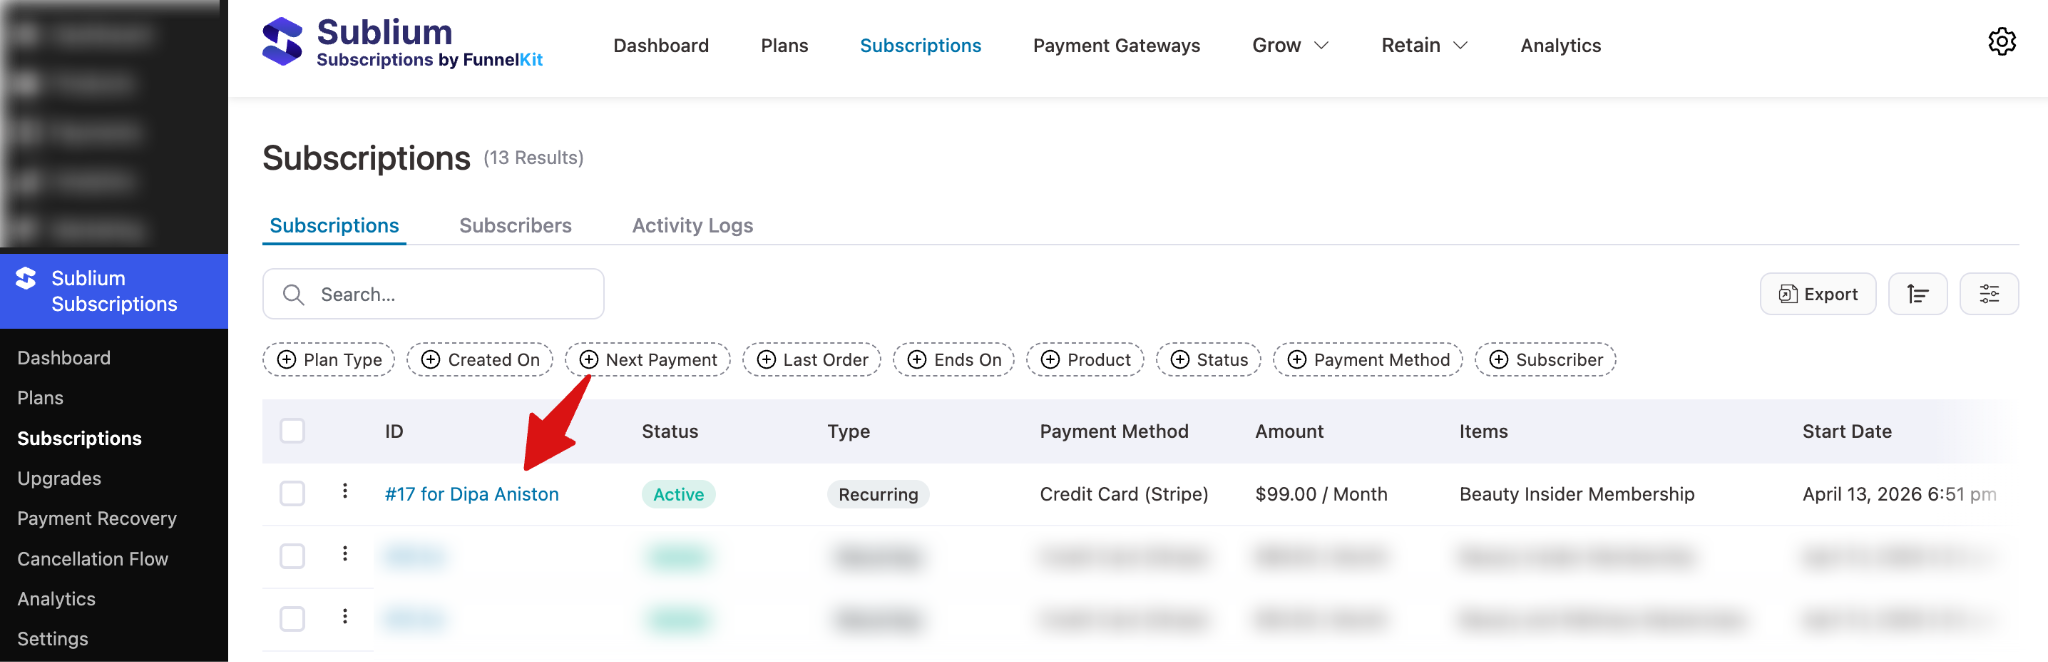Screen dimensions: 2048x662
Task: Click the Start Date column header
Action: point(1847,431)
